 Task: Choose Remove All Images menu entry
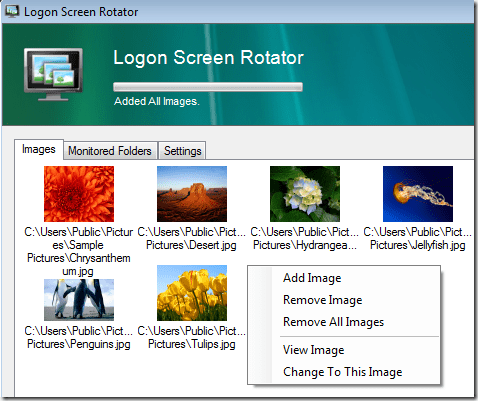tap(344, 322)
